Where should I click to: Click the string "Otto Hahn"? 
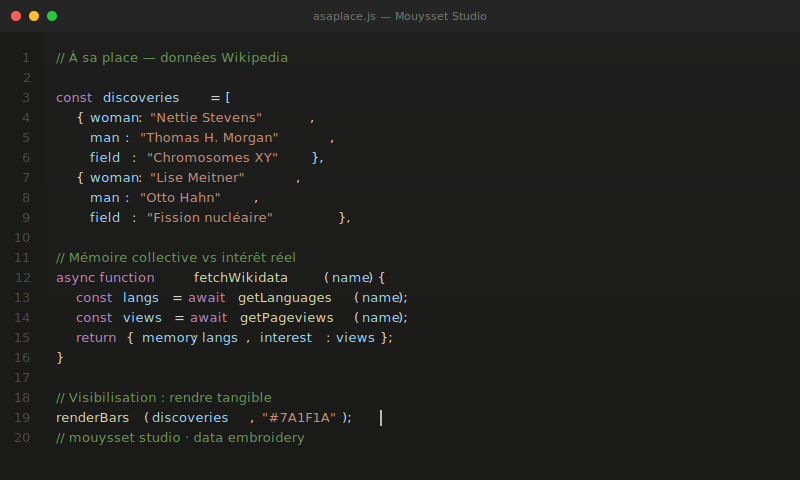click(180, 197)
